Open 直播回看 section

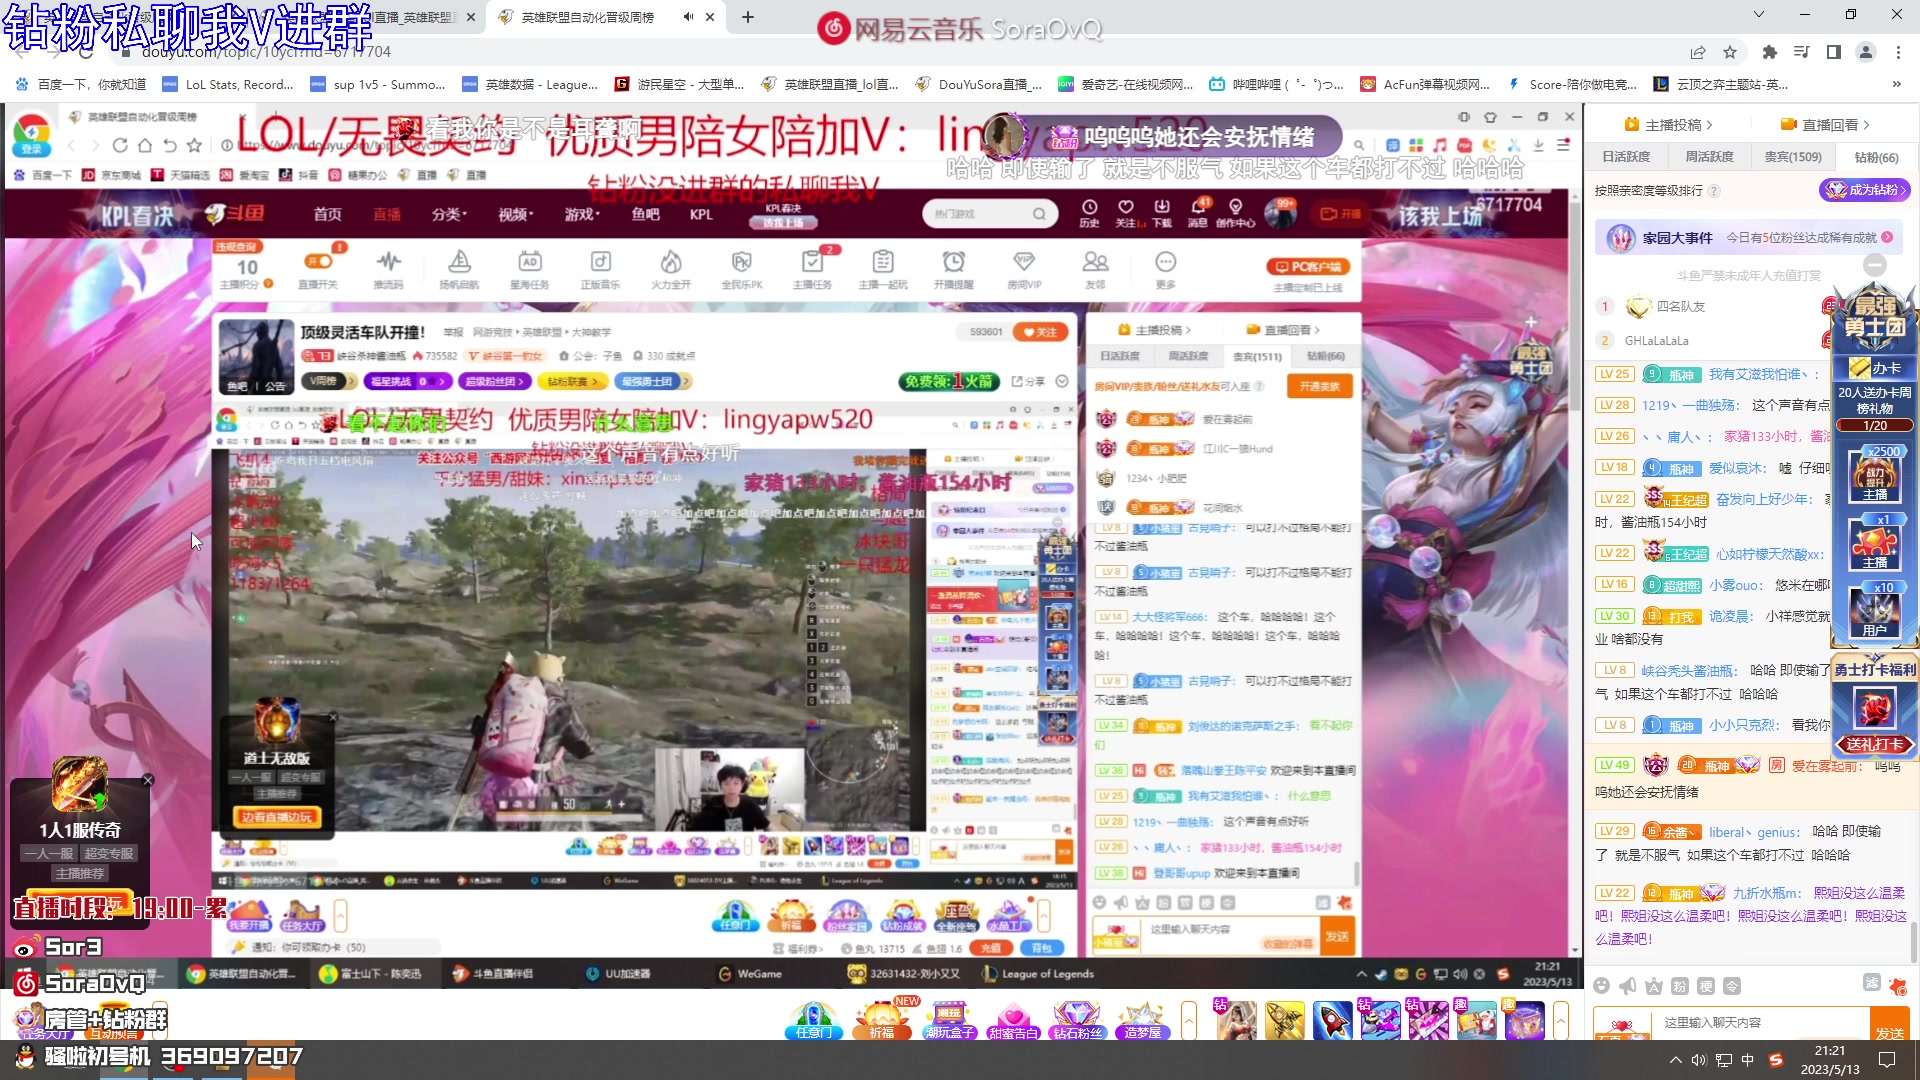pos(1825,125)
